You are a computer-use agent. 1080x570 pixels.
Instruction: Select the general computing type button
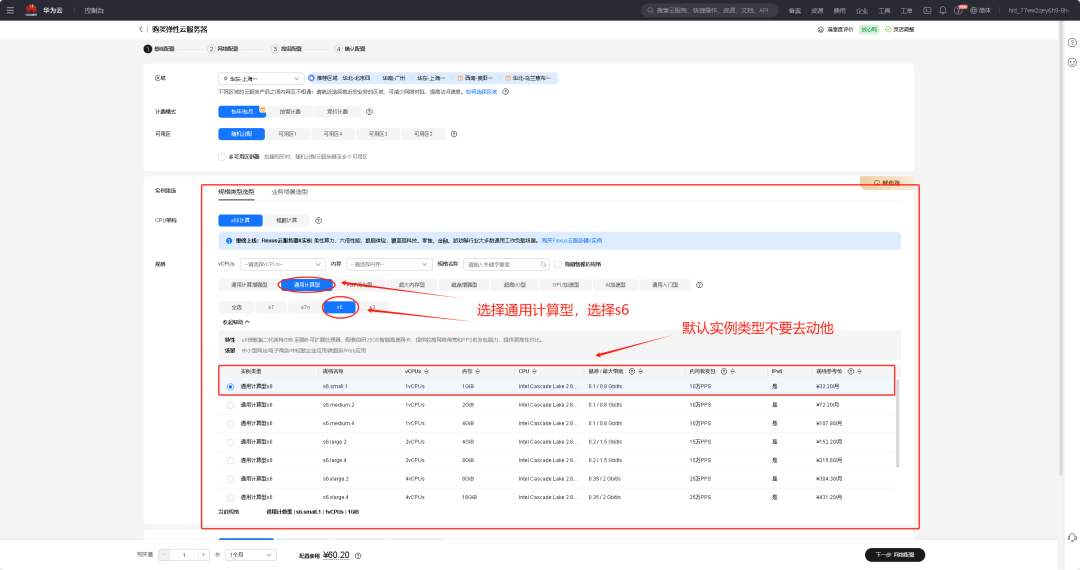tap(307, 285)
